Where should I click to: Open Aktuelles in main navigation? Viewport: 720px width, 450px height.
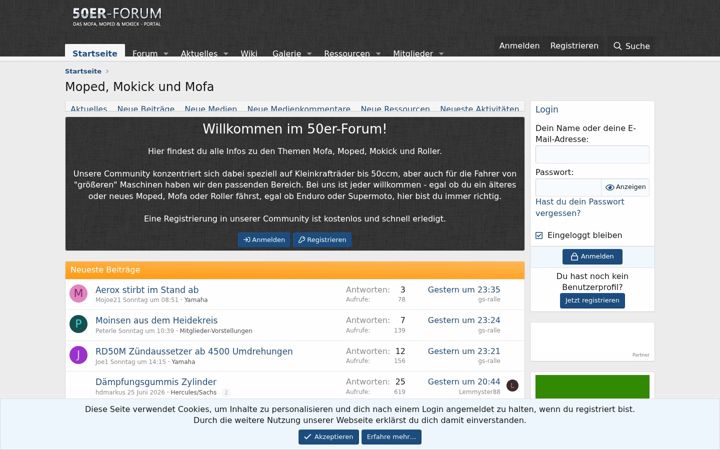coord(199,54)
